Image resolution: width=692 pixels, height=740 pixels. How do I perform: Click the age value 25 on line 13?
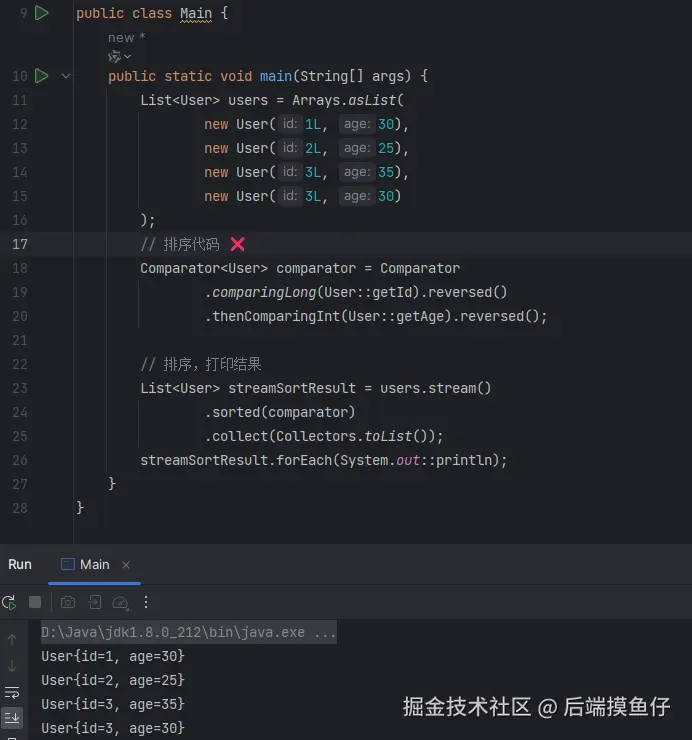pyautogui.click(x=386, y=148)
